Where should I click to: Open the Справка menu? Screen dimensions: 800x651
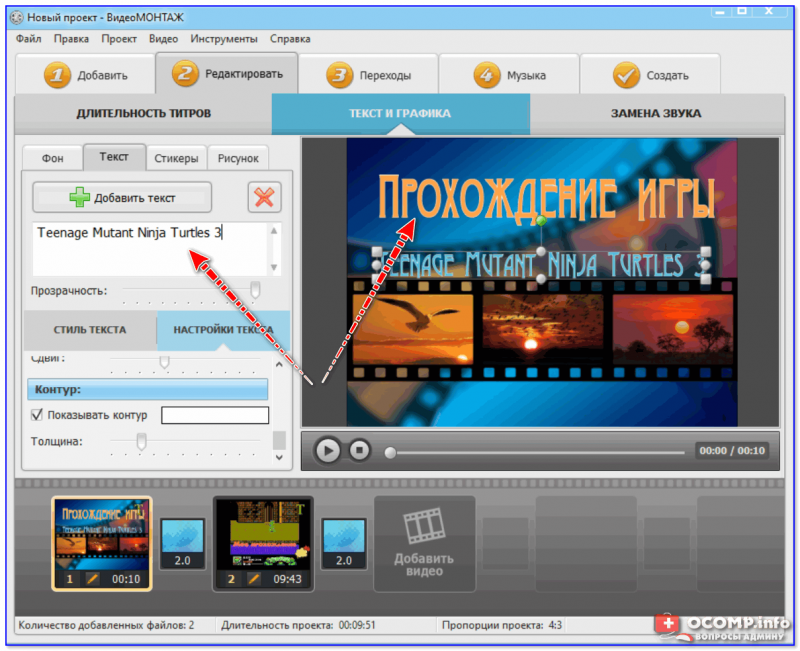click(x=290, y=39)
